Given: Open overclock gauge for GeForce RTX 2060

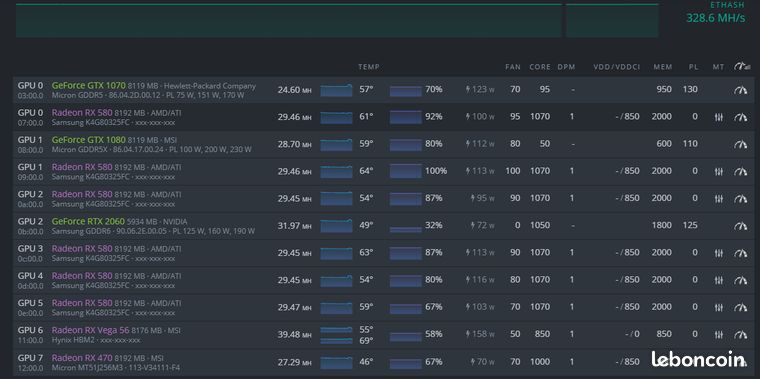Looking at the screenshot, I should tap(740, 225).
